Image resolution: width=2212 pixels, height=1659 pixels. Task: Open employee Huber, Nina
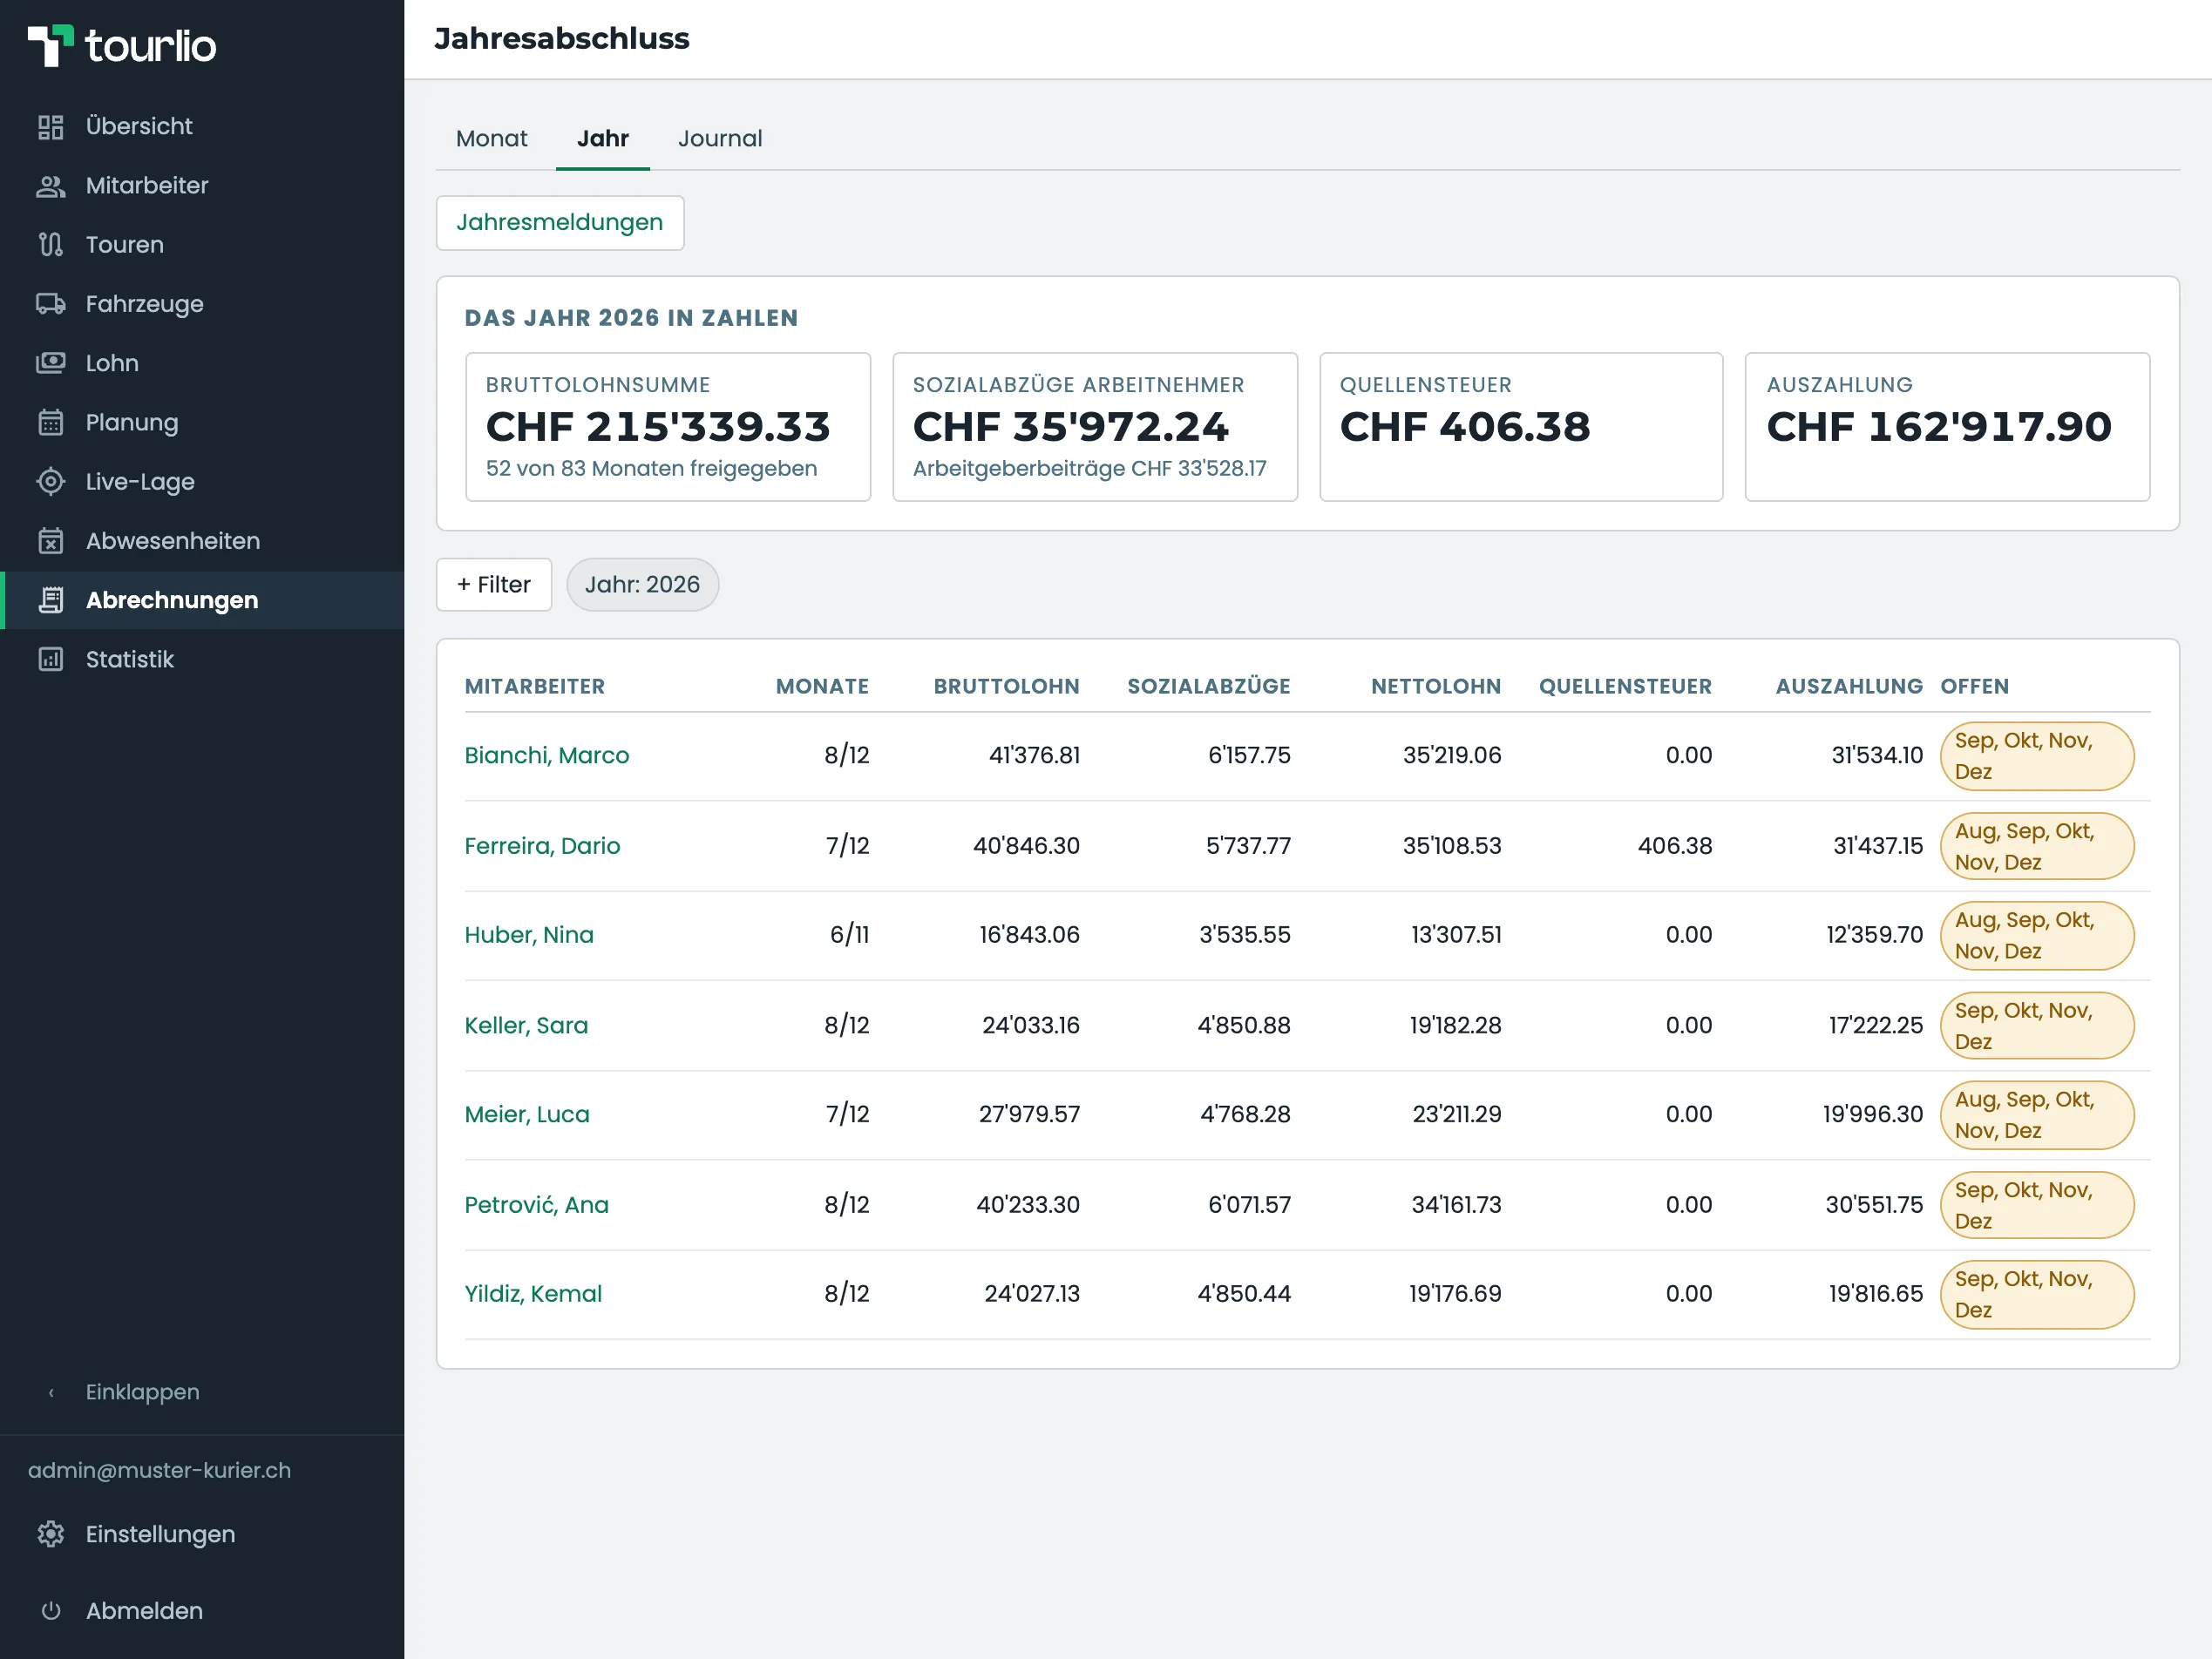(x=529, y=935)
